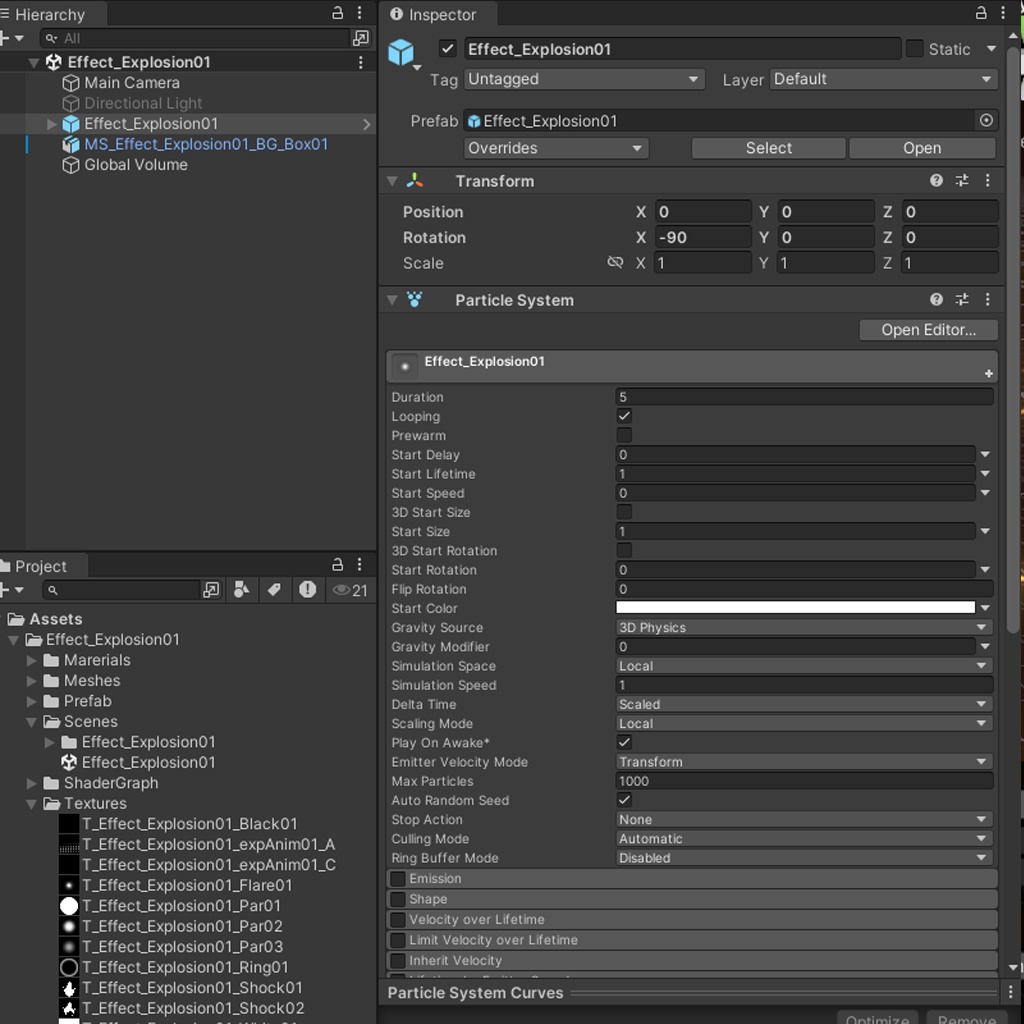1024x1024 pixels.
Task: Switch to the Hierarchy tab
Action: click(x=52, y=14)
